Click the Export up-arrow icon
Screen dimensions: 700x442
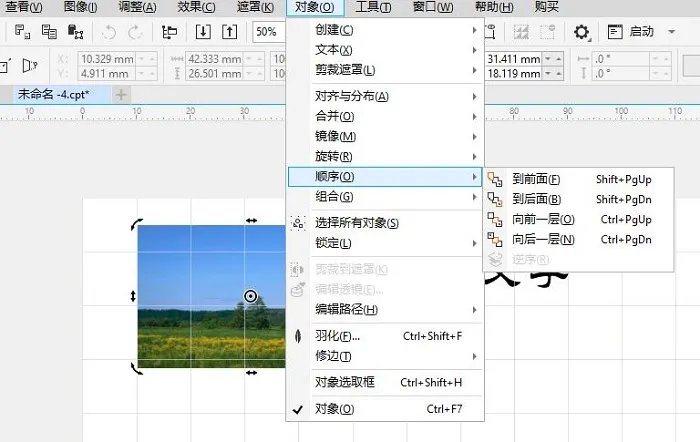(229, 32)
